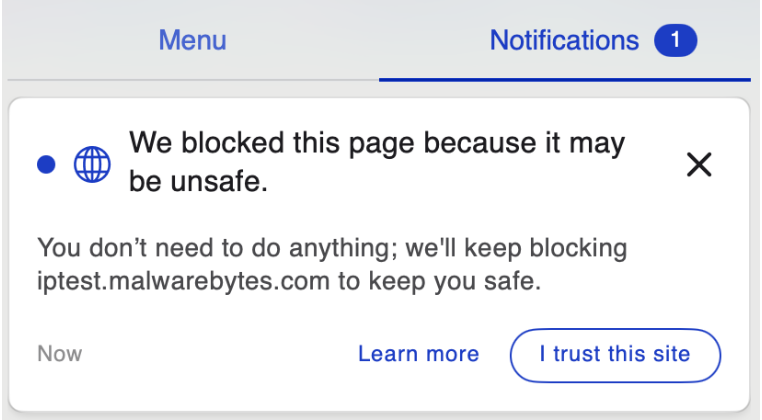Click the 'Now' timestamp label
Screen dimensions: 762x420
(x=60, y=354)
